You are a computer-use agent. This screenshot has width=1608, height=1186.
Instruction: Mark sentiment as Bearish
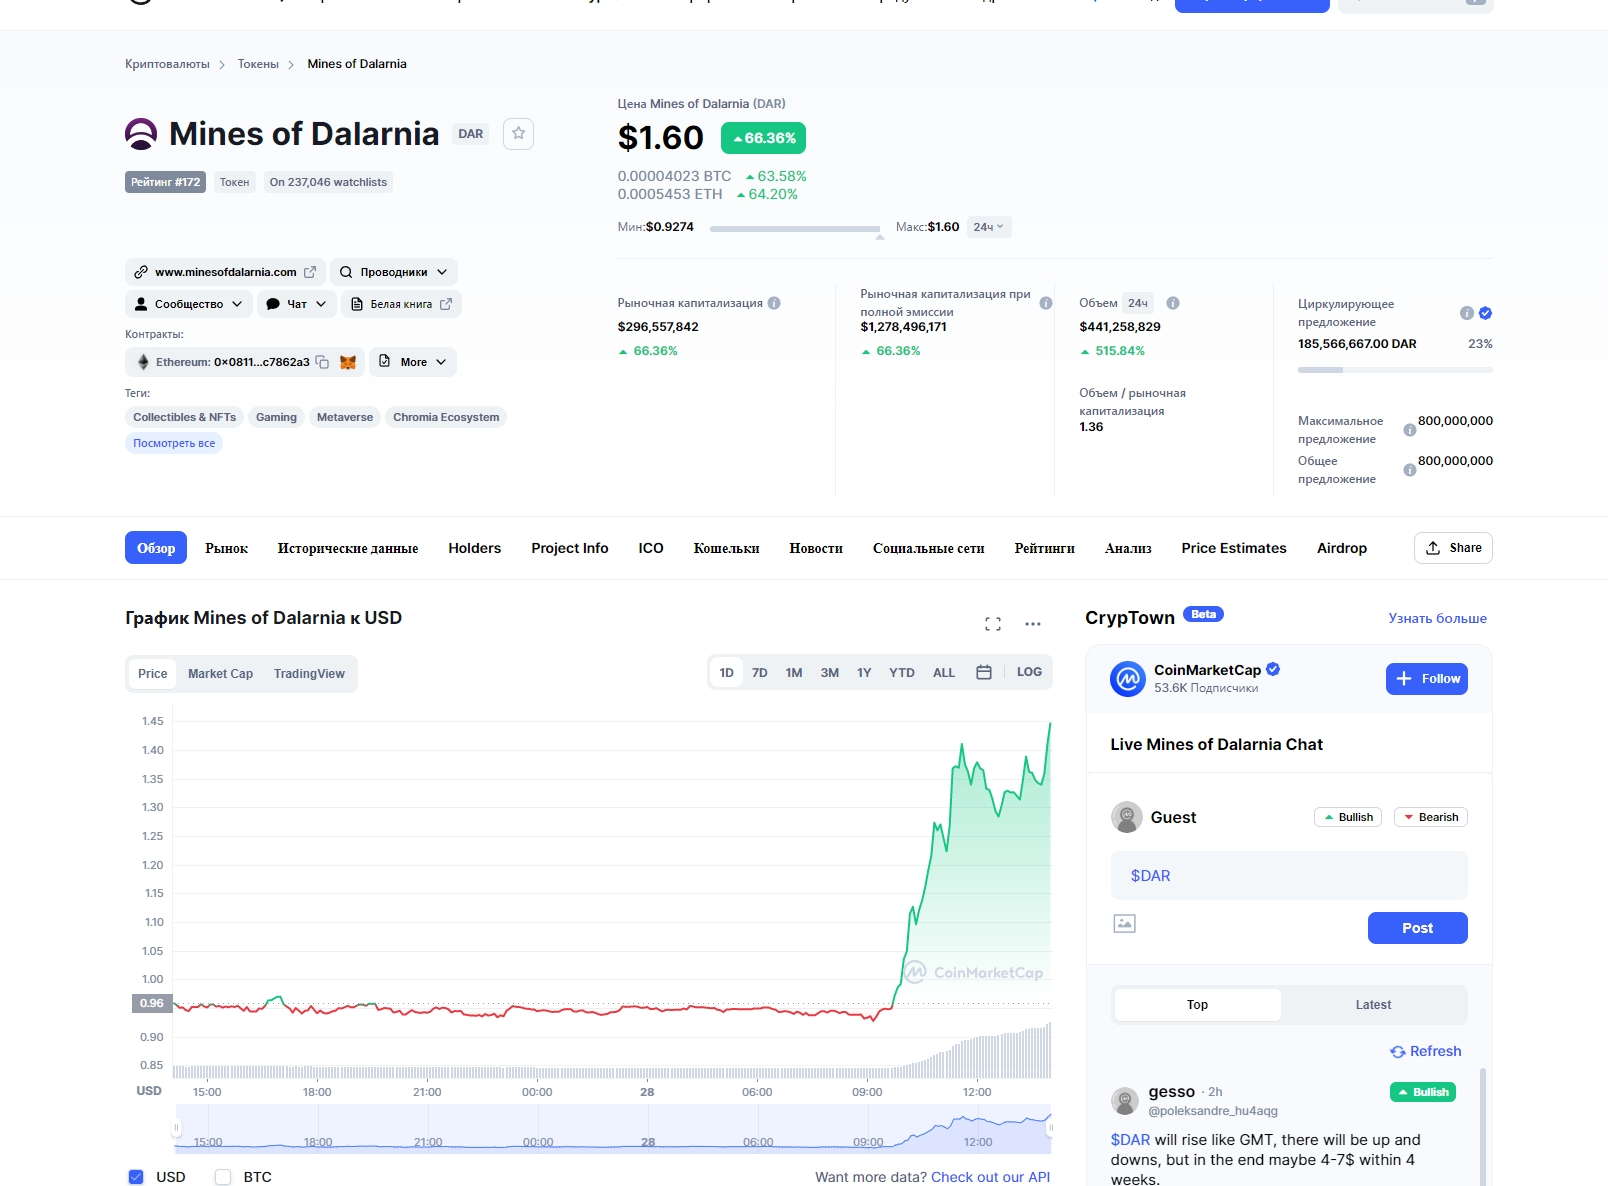point(1431,817)
